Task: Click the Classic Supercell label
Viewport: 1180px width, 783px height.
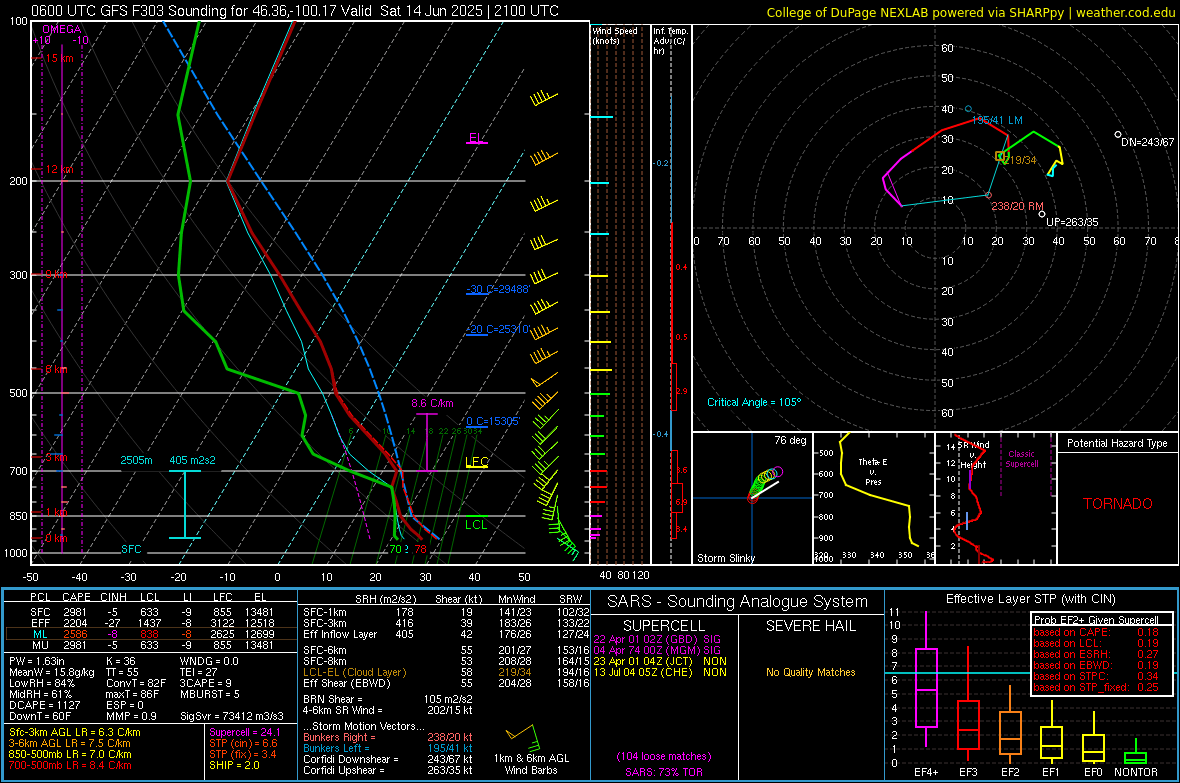Action: pos(1021,459)
